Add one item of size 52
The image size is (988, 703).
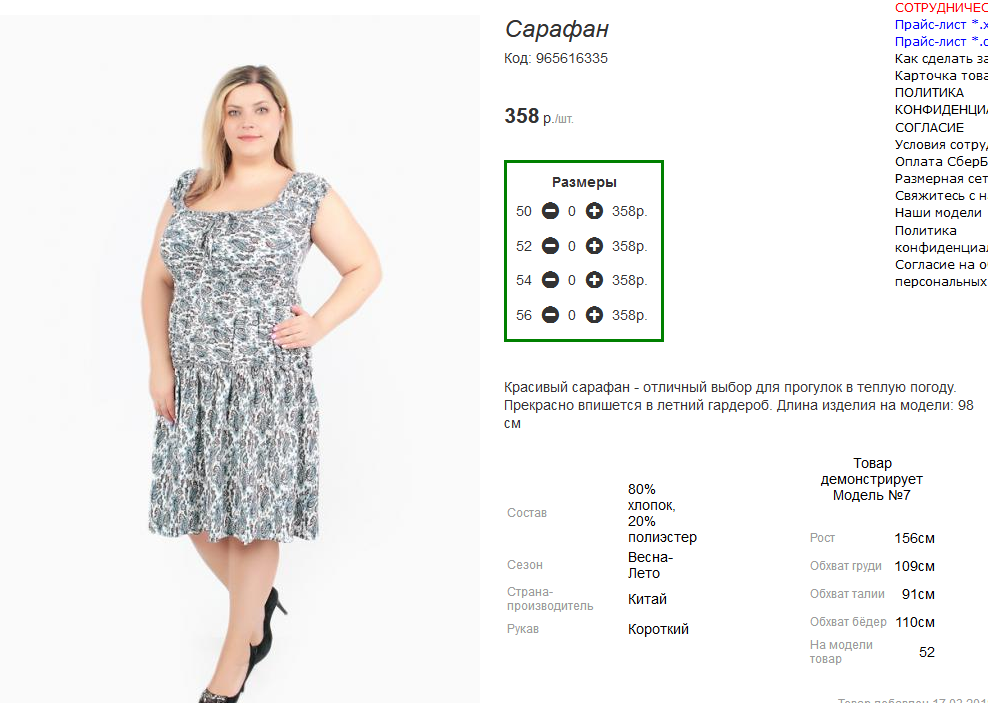(594, 246)
